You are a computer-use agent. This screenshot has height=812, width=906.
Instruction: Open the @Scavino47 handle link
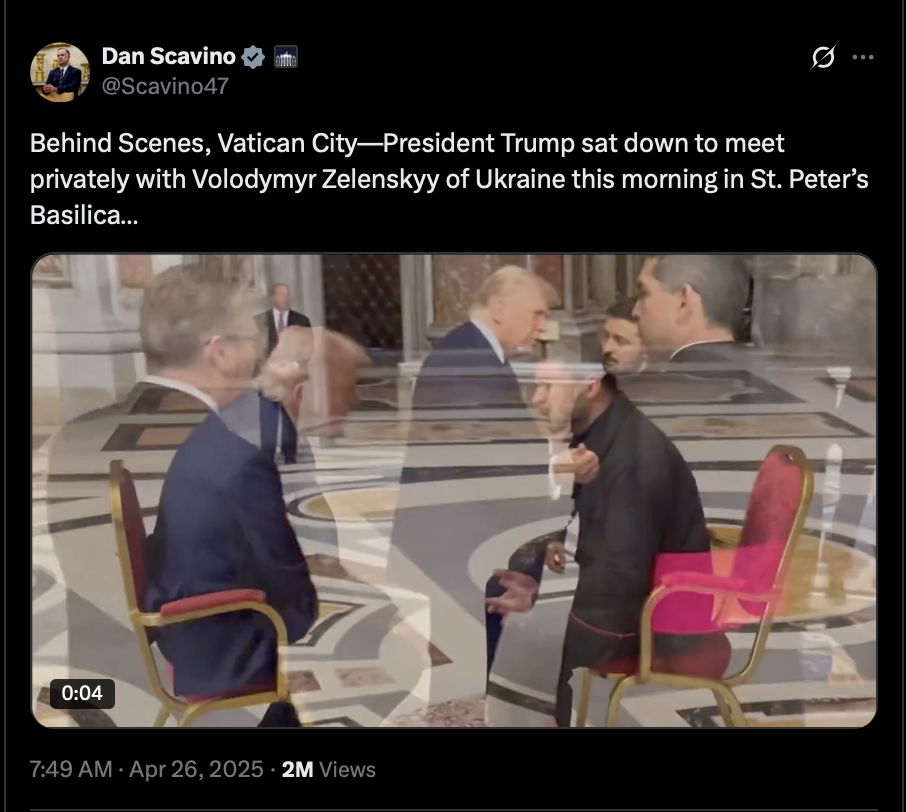click(165, 86)
